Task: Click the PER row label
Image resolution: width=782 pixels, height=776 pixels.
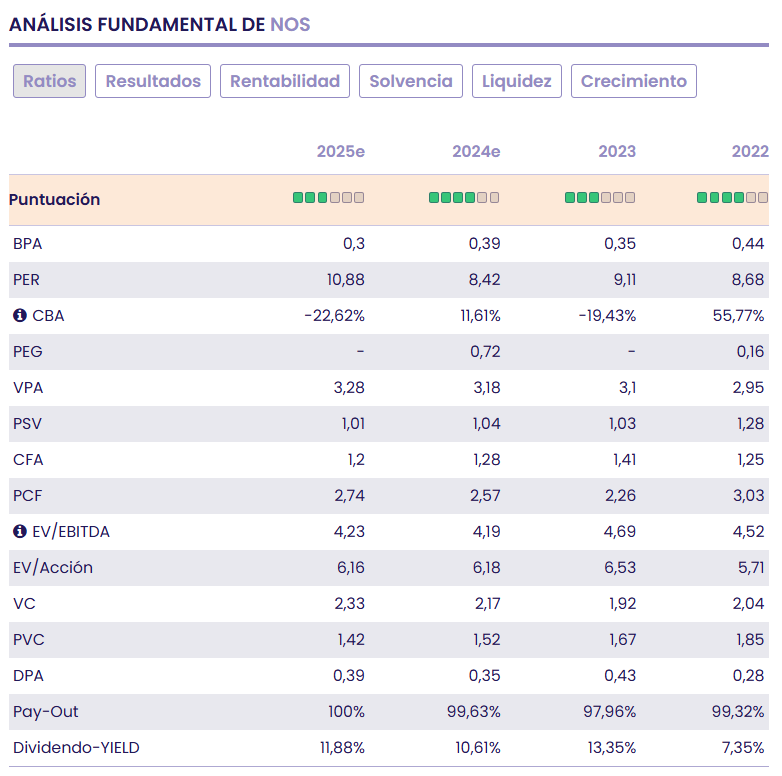Action: pos(26,280)
